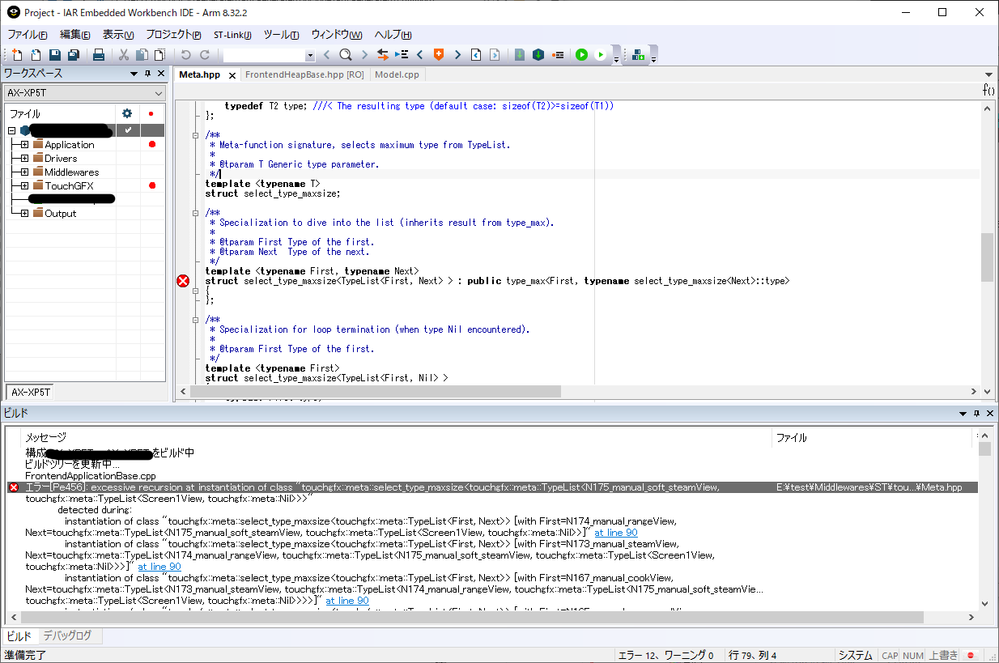Screen dimensions: 999x663
Task: Click the Paste toolbar icon
Action: pos(159,55)
